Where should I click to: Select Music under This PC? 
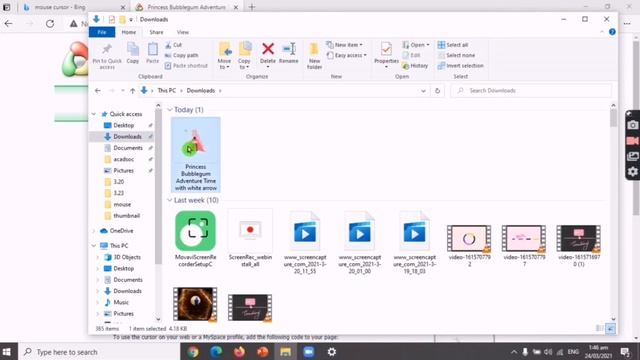click(x=121, y=302)
